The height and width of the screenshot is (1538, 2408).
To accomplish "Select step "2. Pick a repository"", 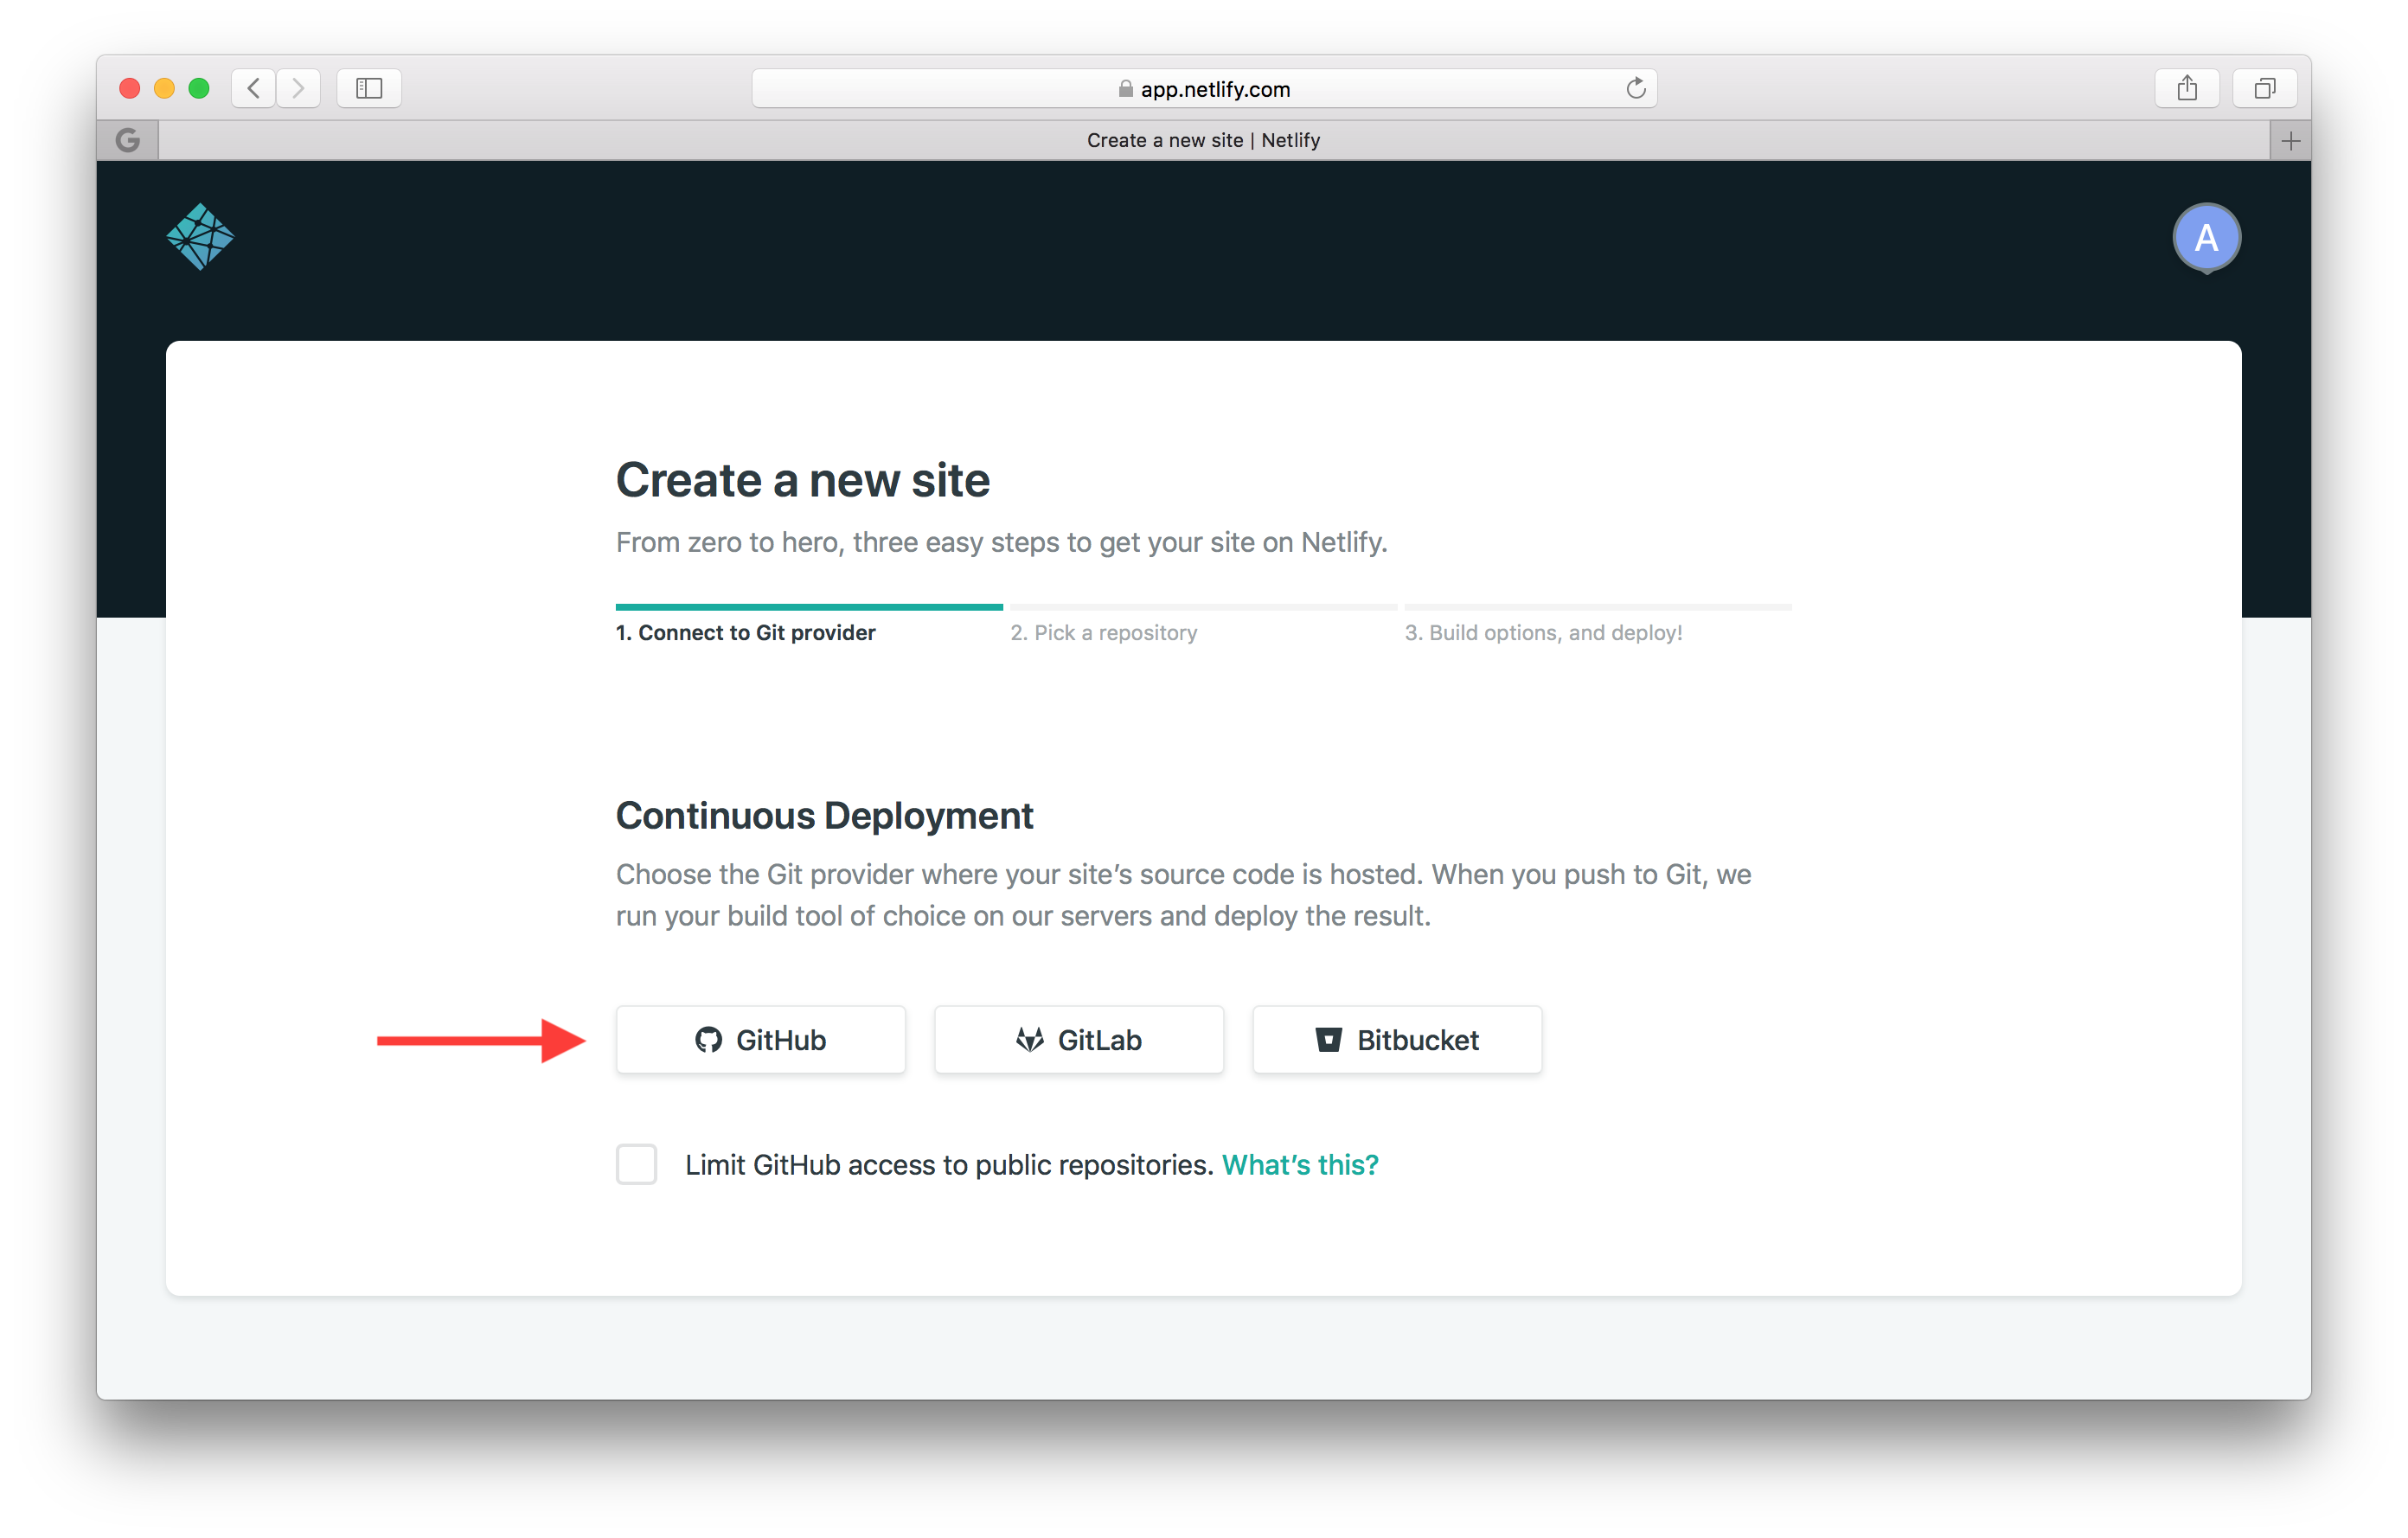I will (x=1103, y=632).
